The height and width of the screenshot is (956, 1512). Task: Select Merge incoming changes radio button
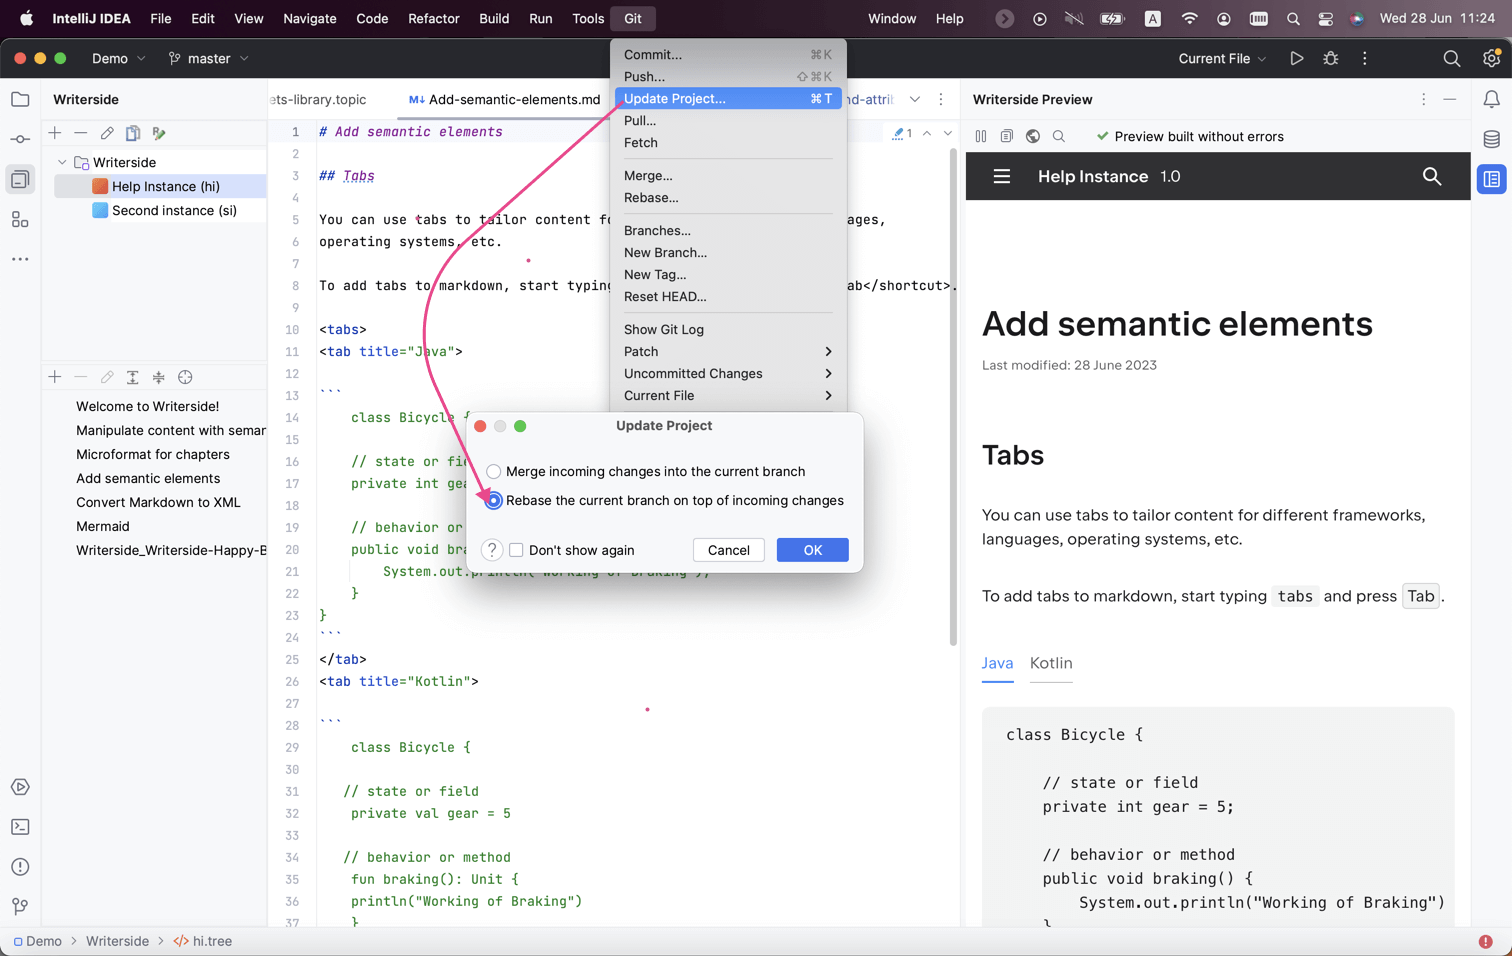(x=494, y=471)
